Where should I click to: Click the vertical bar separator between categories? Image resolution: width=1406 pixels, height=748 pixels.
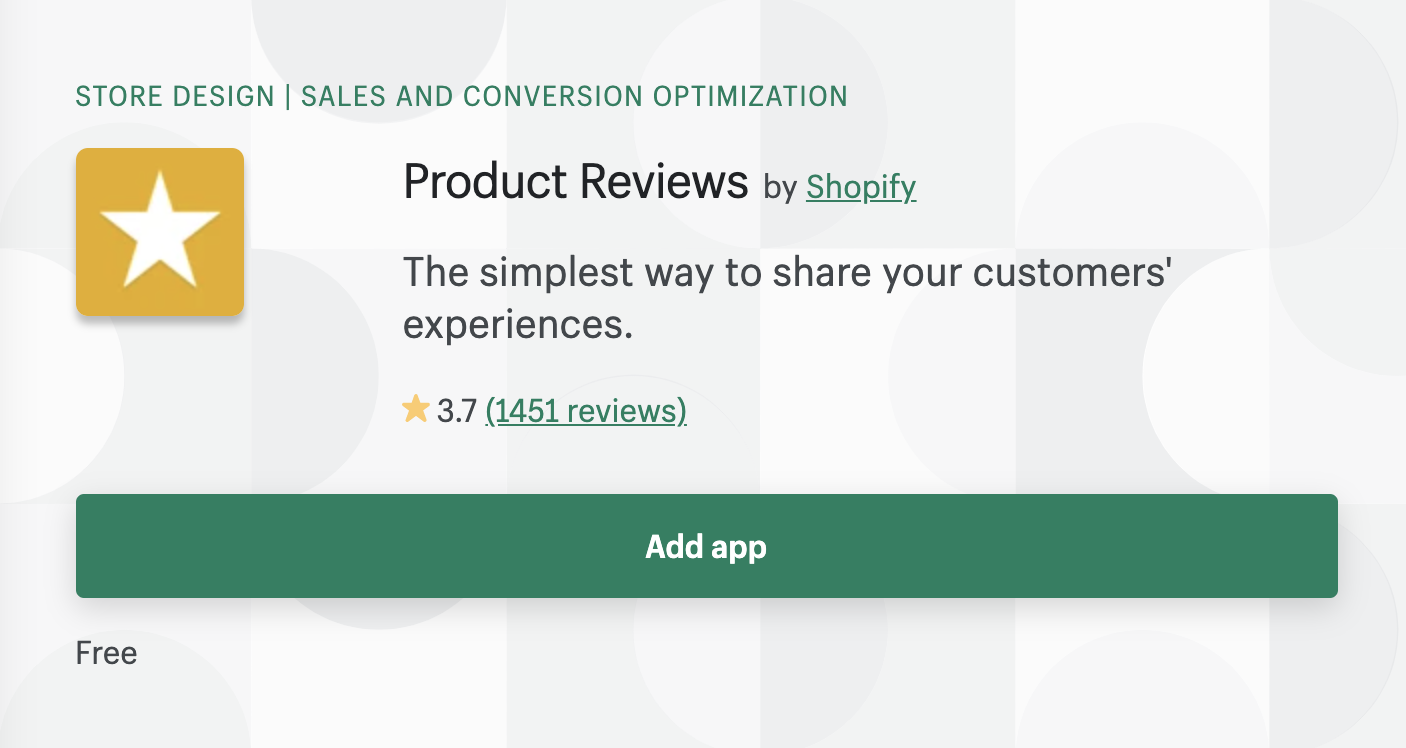pos(288,97)
